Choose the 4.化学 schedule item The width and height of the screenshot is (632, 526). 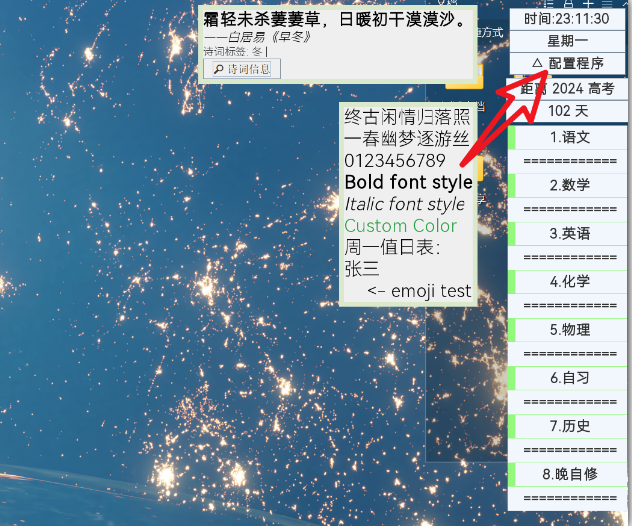coord(570,281)
